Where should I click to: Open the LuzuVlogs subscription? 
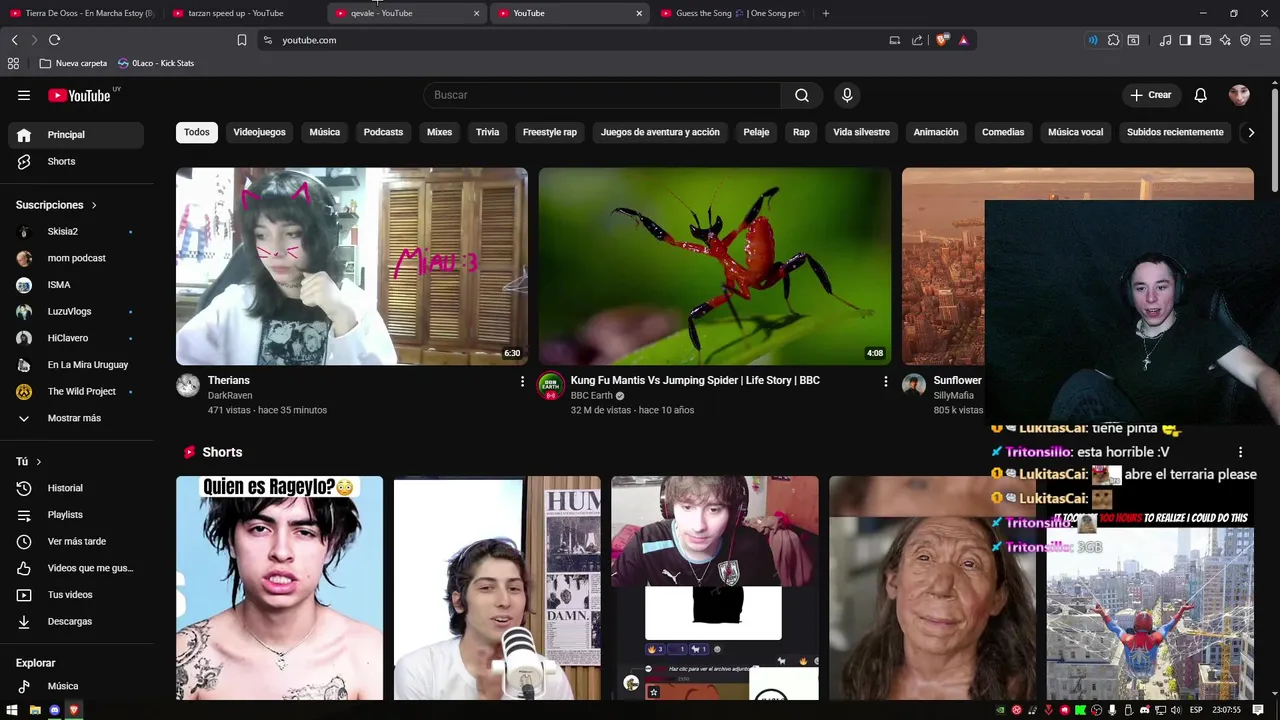(x=76, y=311)
